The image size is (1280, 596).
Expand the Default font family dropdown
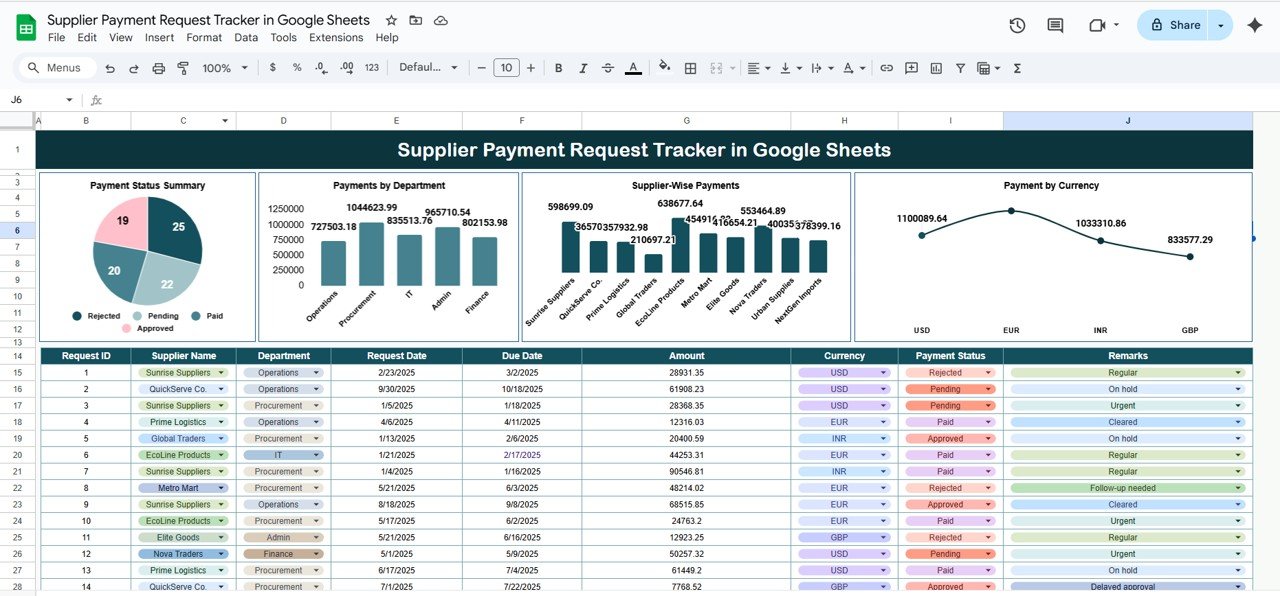click(x=428, y=68)
